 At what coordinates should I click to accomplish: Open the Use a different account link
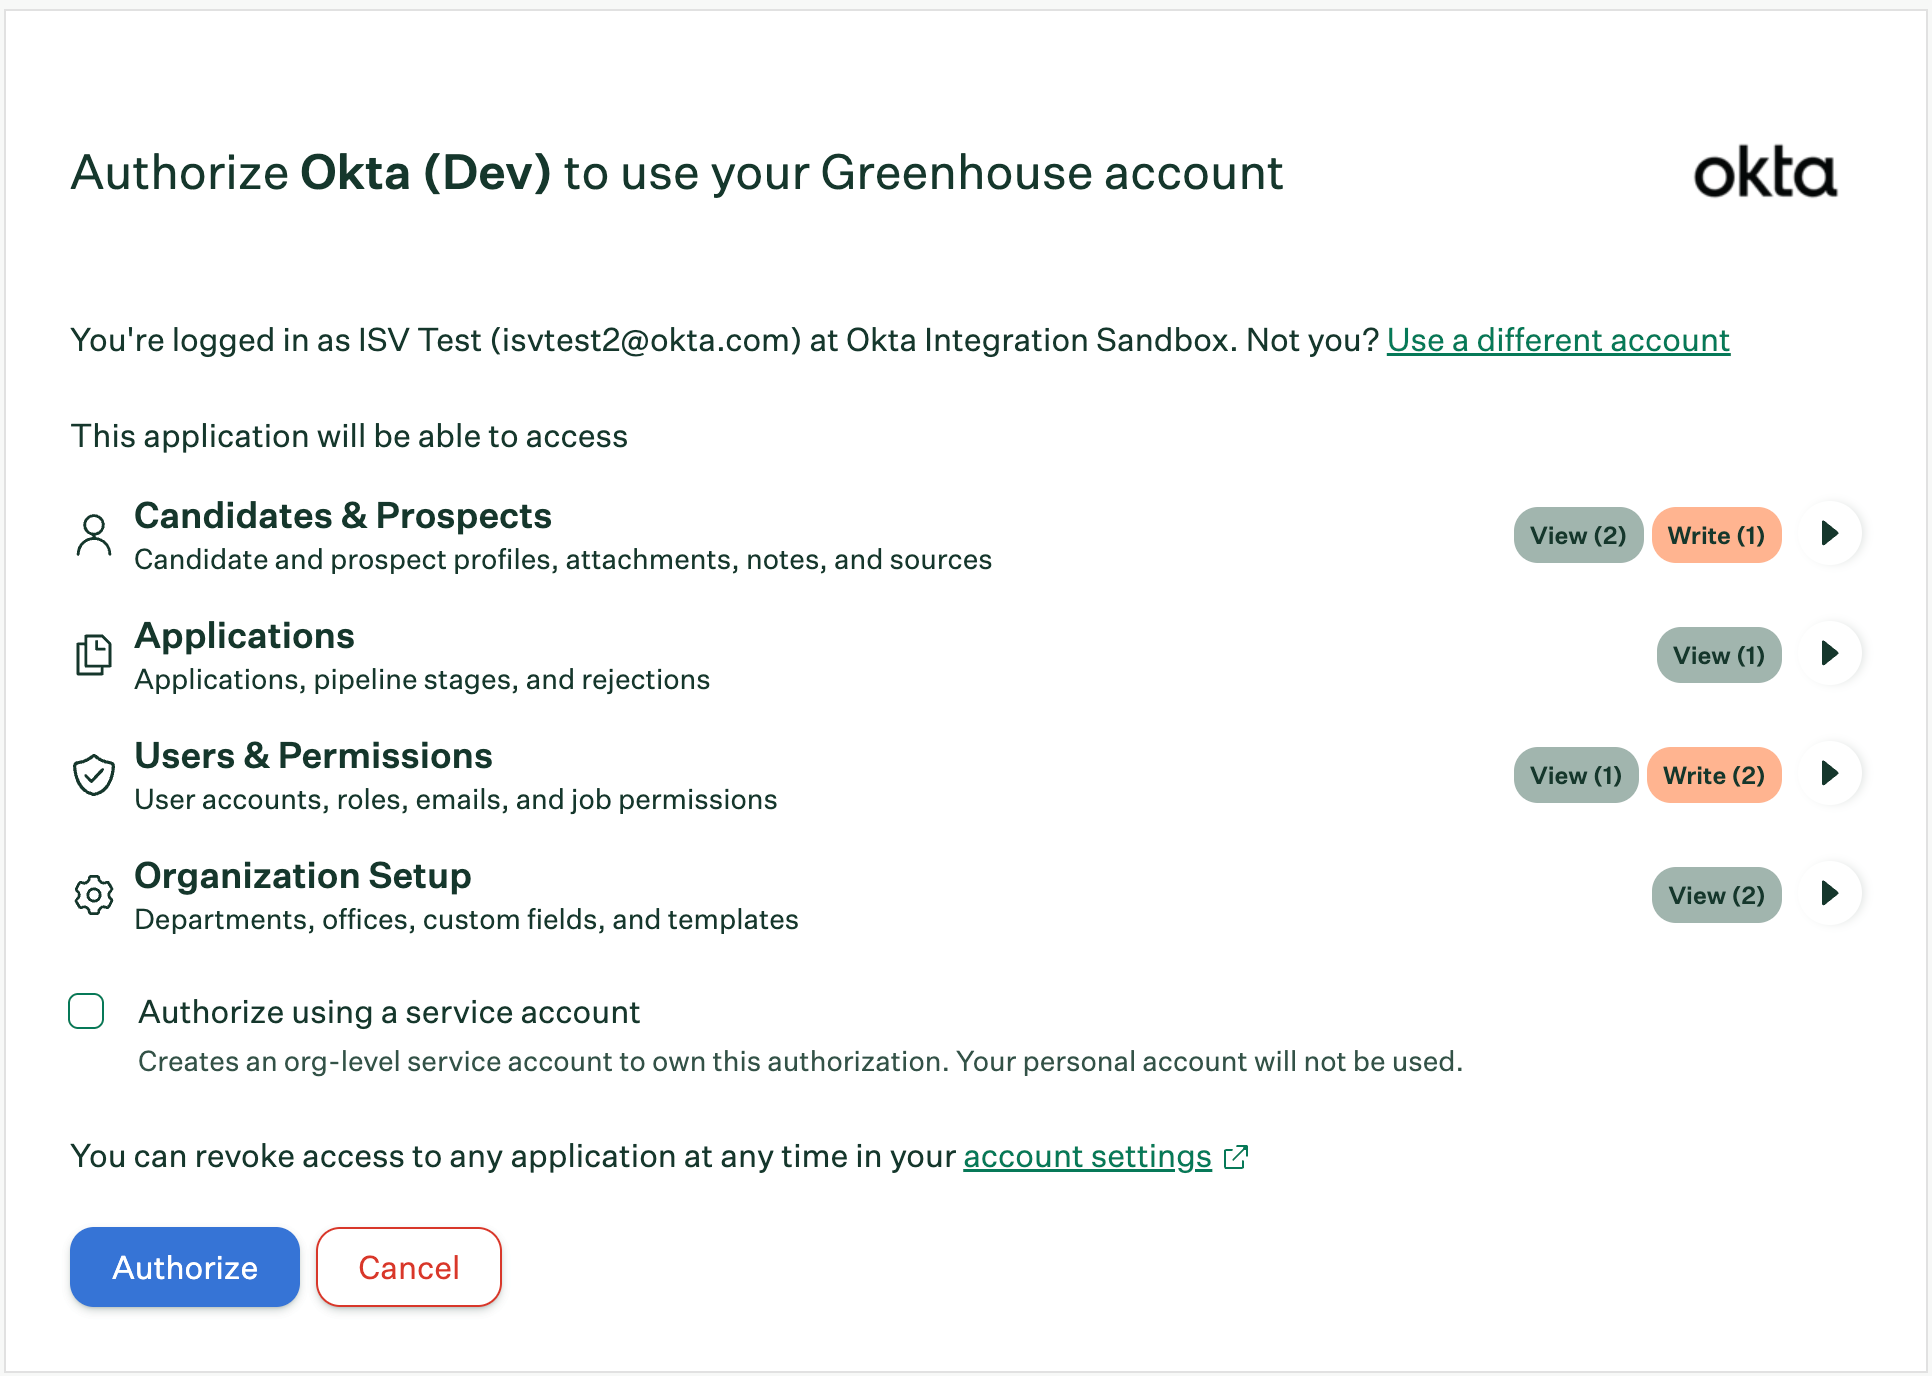click(x=1558, y=340)
